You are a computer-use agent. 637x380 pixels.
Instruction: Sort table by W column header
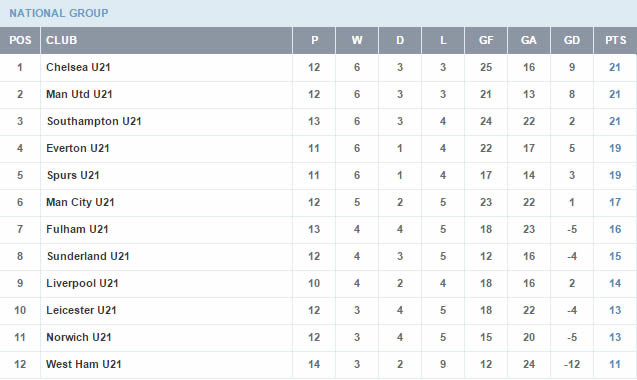click(x=357, y=40)
